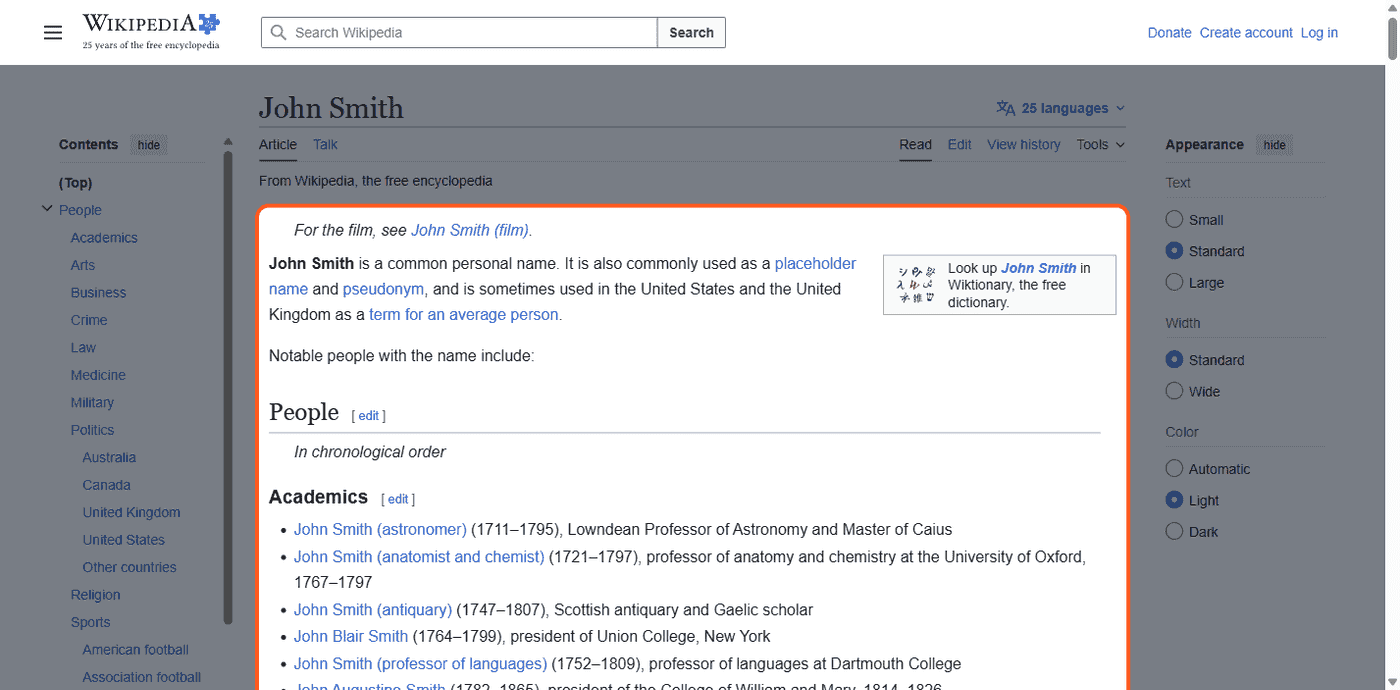Jump to Medicine in Contents
The width and height of the screenshot is (1400, 690).
pos(98,375)
